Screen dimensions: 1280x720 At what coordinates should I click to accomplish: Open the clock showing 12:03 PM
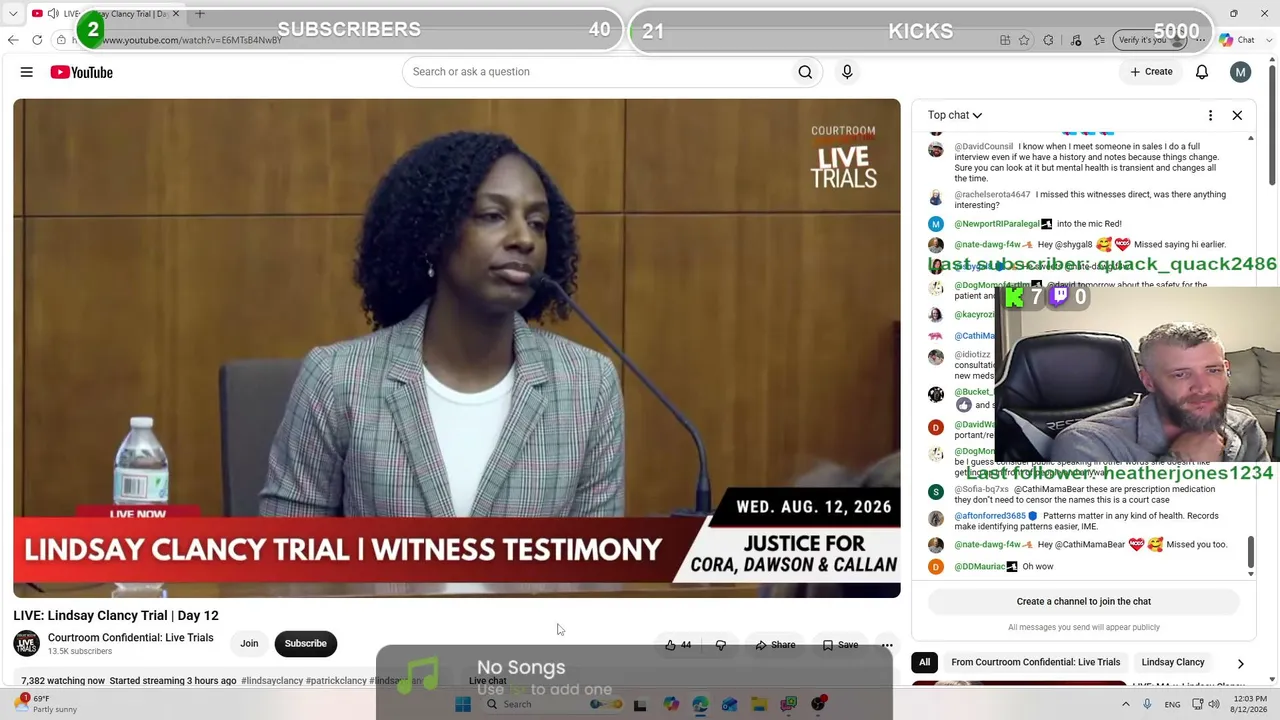1250,704
